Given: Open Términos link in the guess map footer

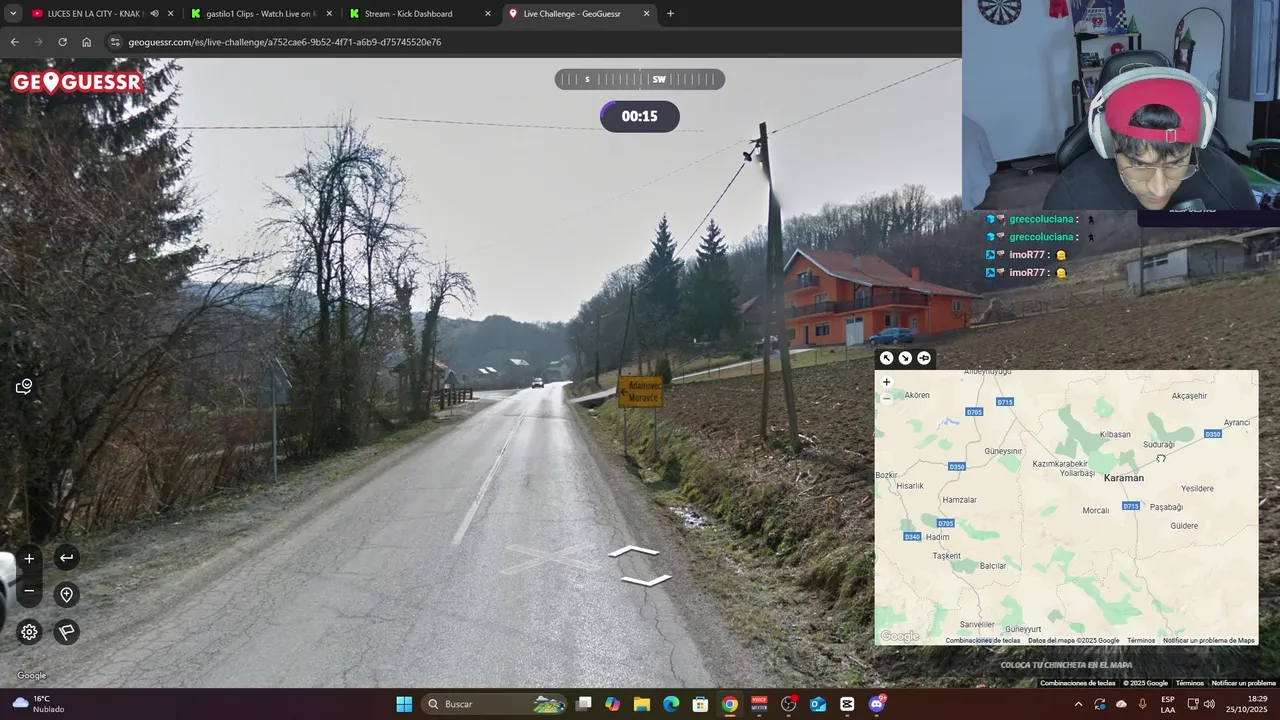Looking at the screenshot, I should (x=1141, y=640).
